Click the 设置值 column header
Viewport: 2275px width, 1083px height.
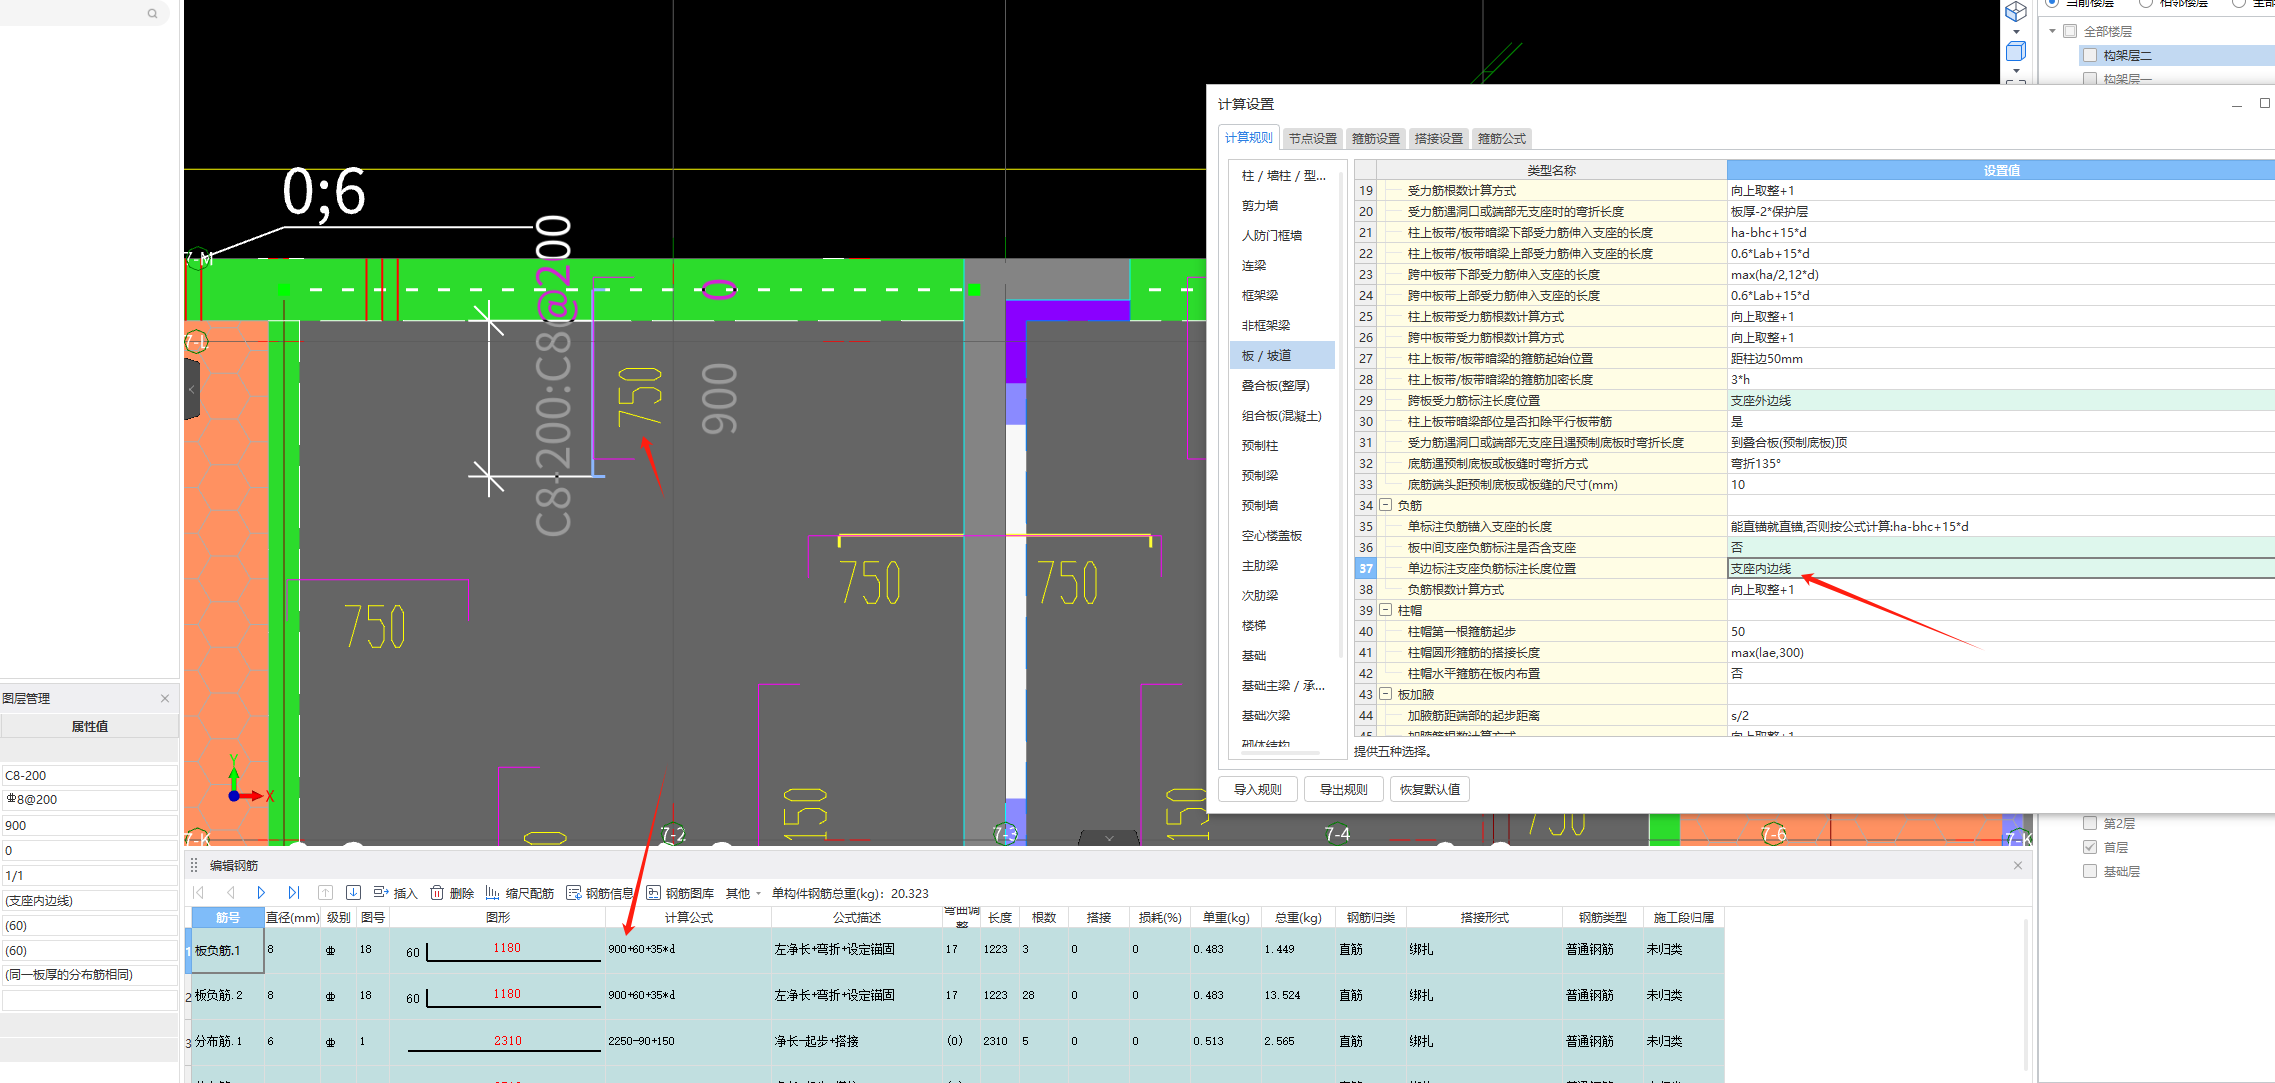click(x=2001, y=170)
